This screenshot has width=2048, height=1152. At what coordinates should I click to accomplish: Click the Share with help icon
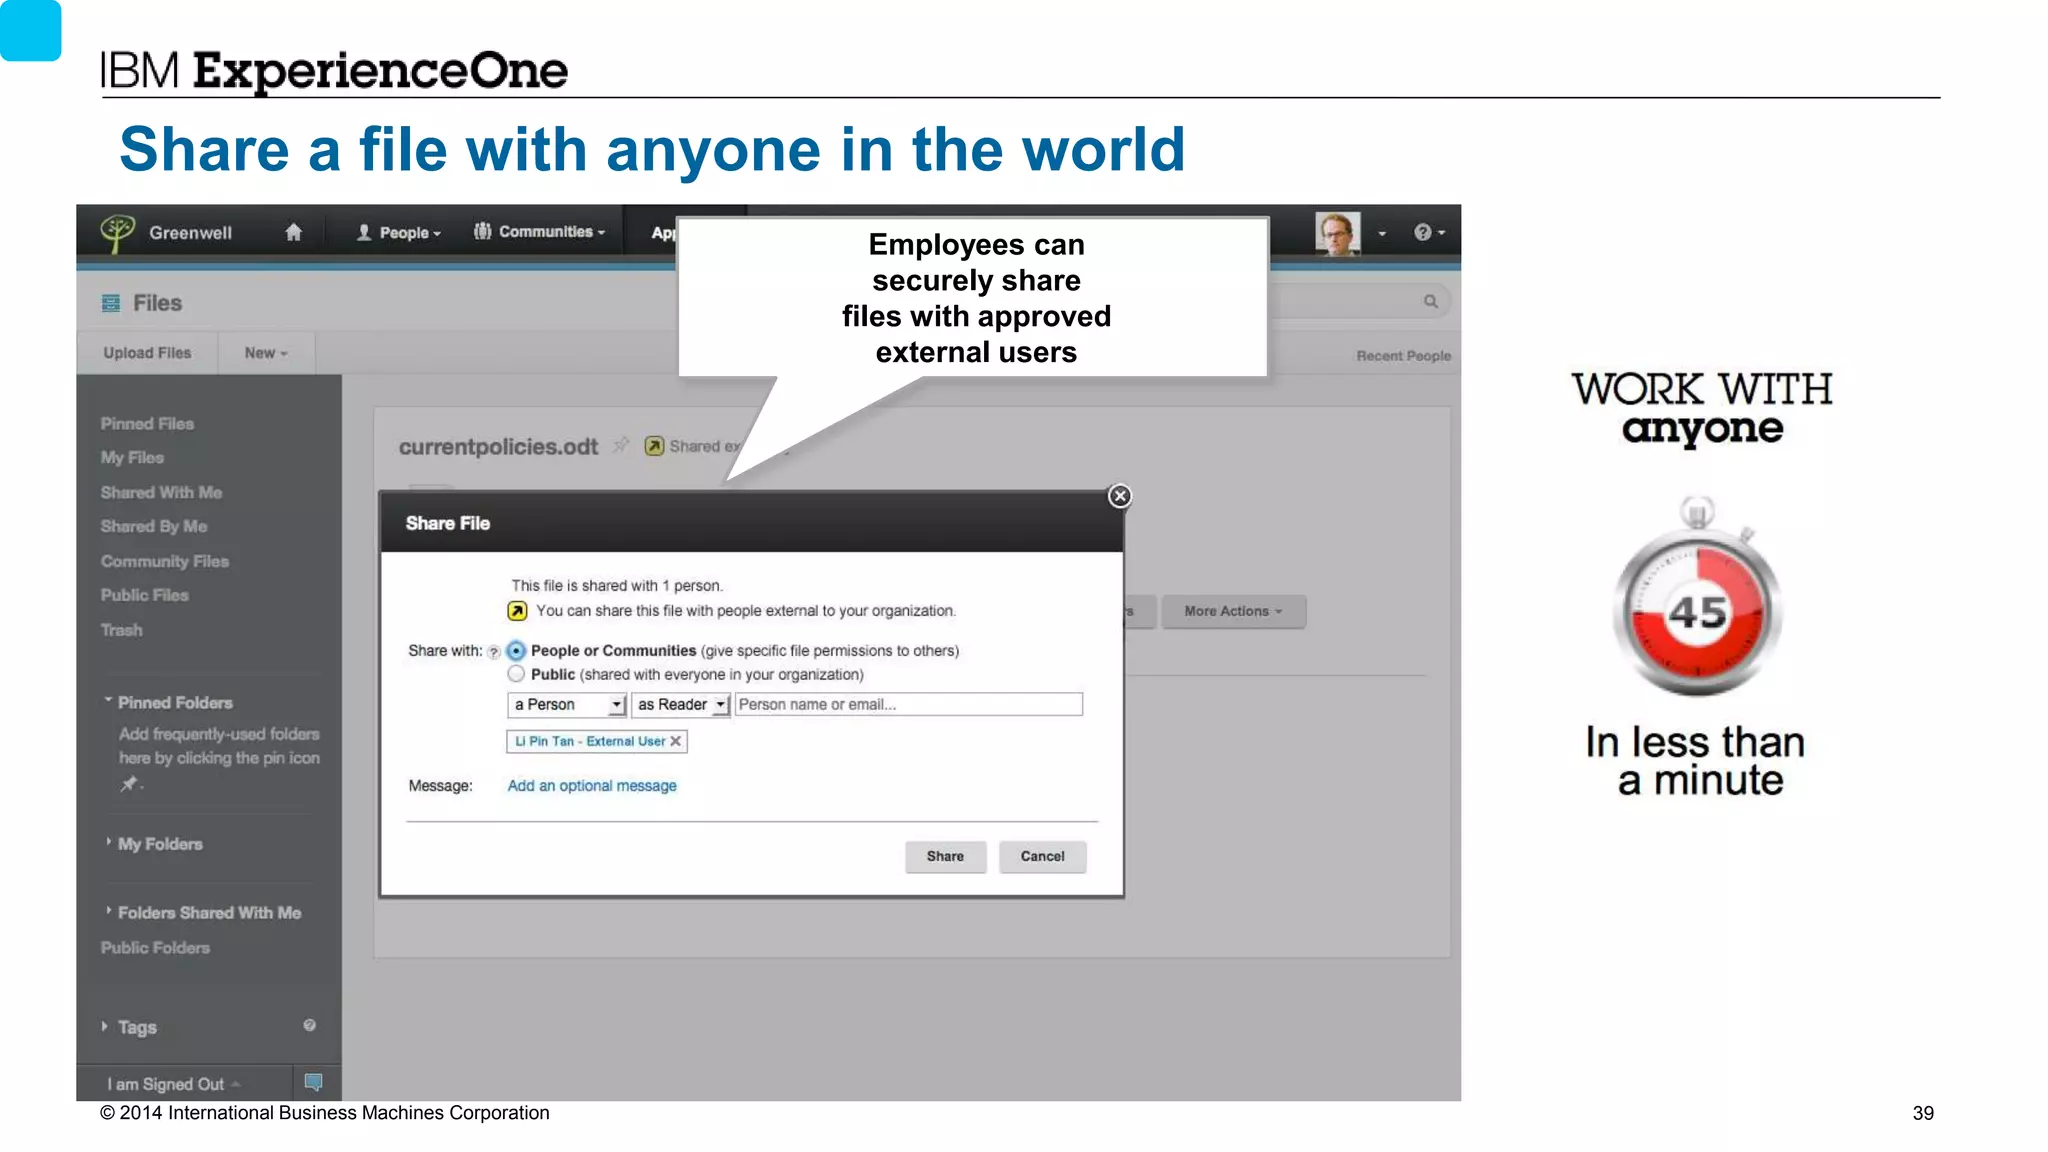click(x=494, y=653)
